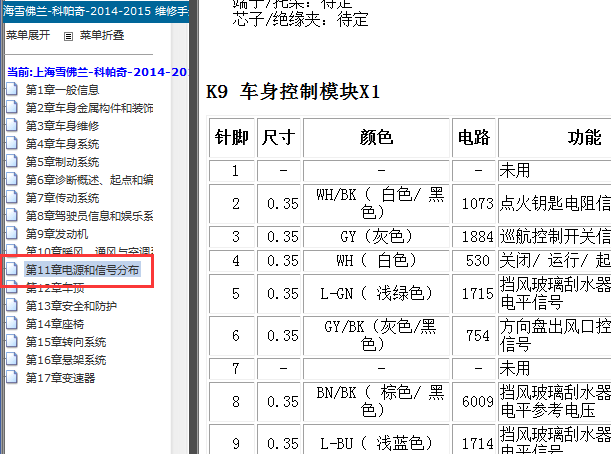Click page icon beside 第3章车身维修

click(12, 125)
